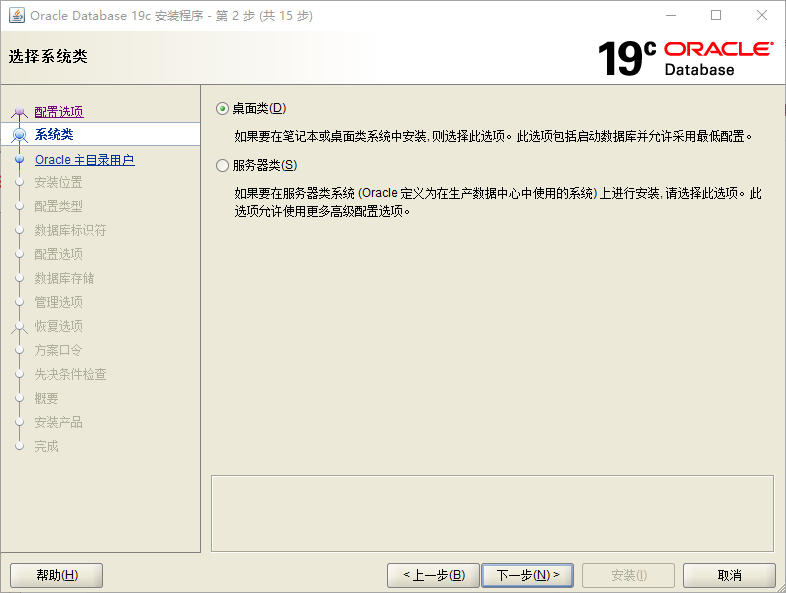Screen dimensions: 786x593
Task: Click the 选择系统类 page heading
Action: point(48,56)
